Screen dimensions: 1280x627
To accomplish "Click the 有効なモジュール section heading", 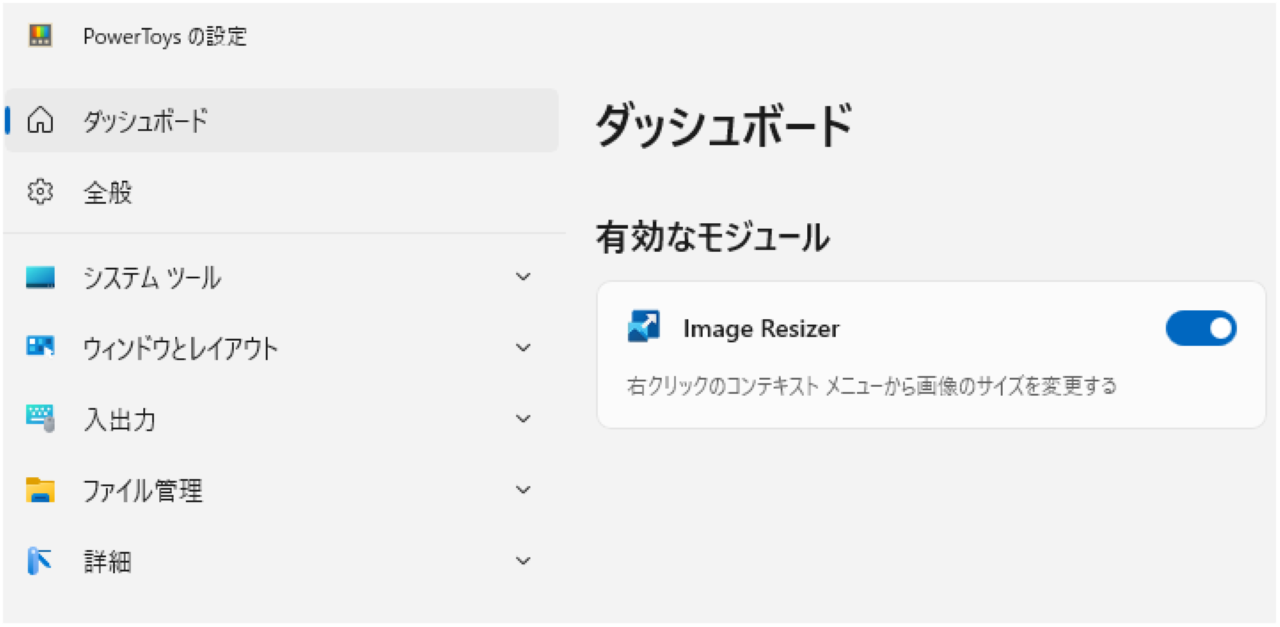I will point(712,238).
